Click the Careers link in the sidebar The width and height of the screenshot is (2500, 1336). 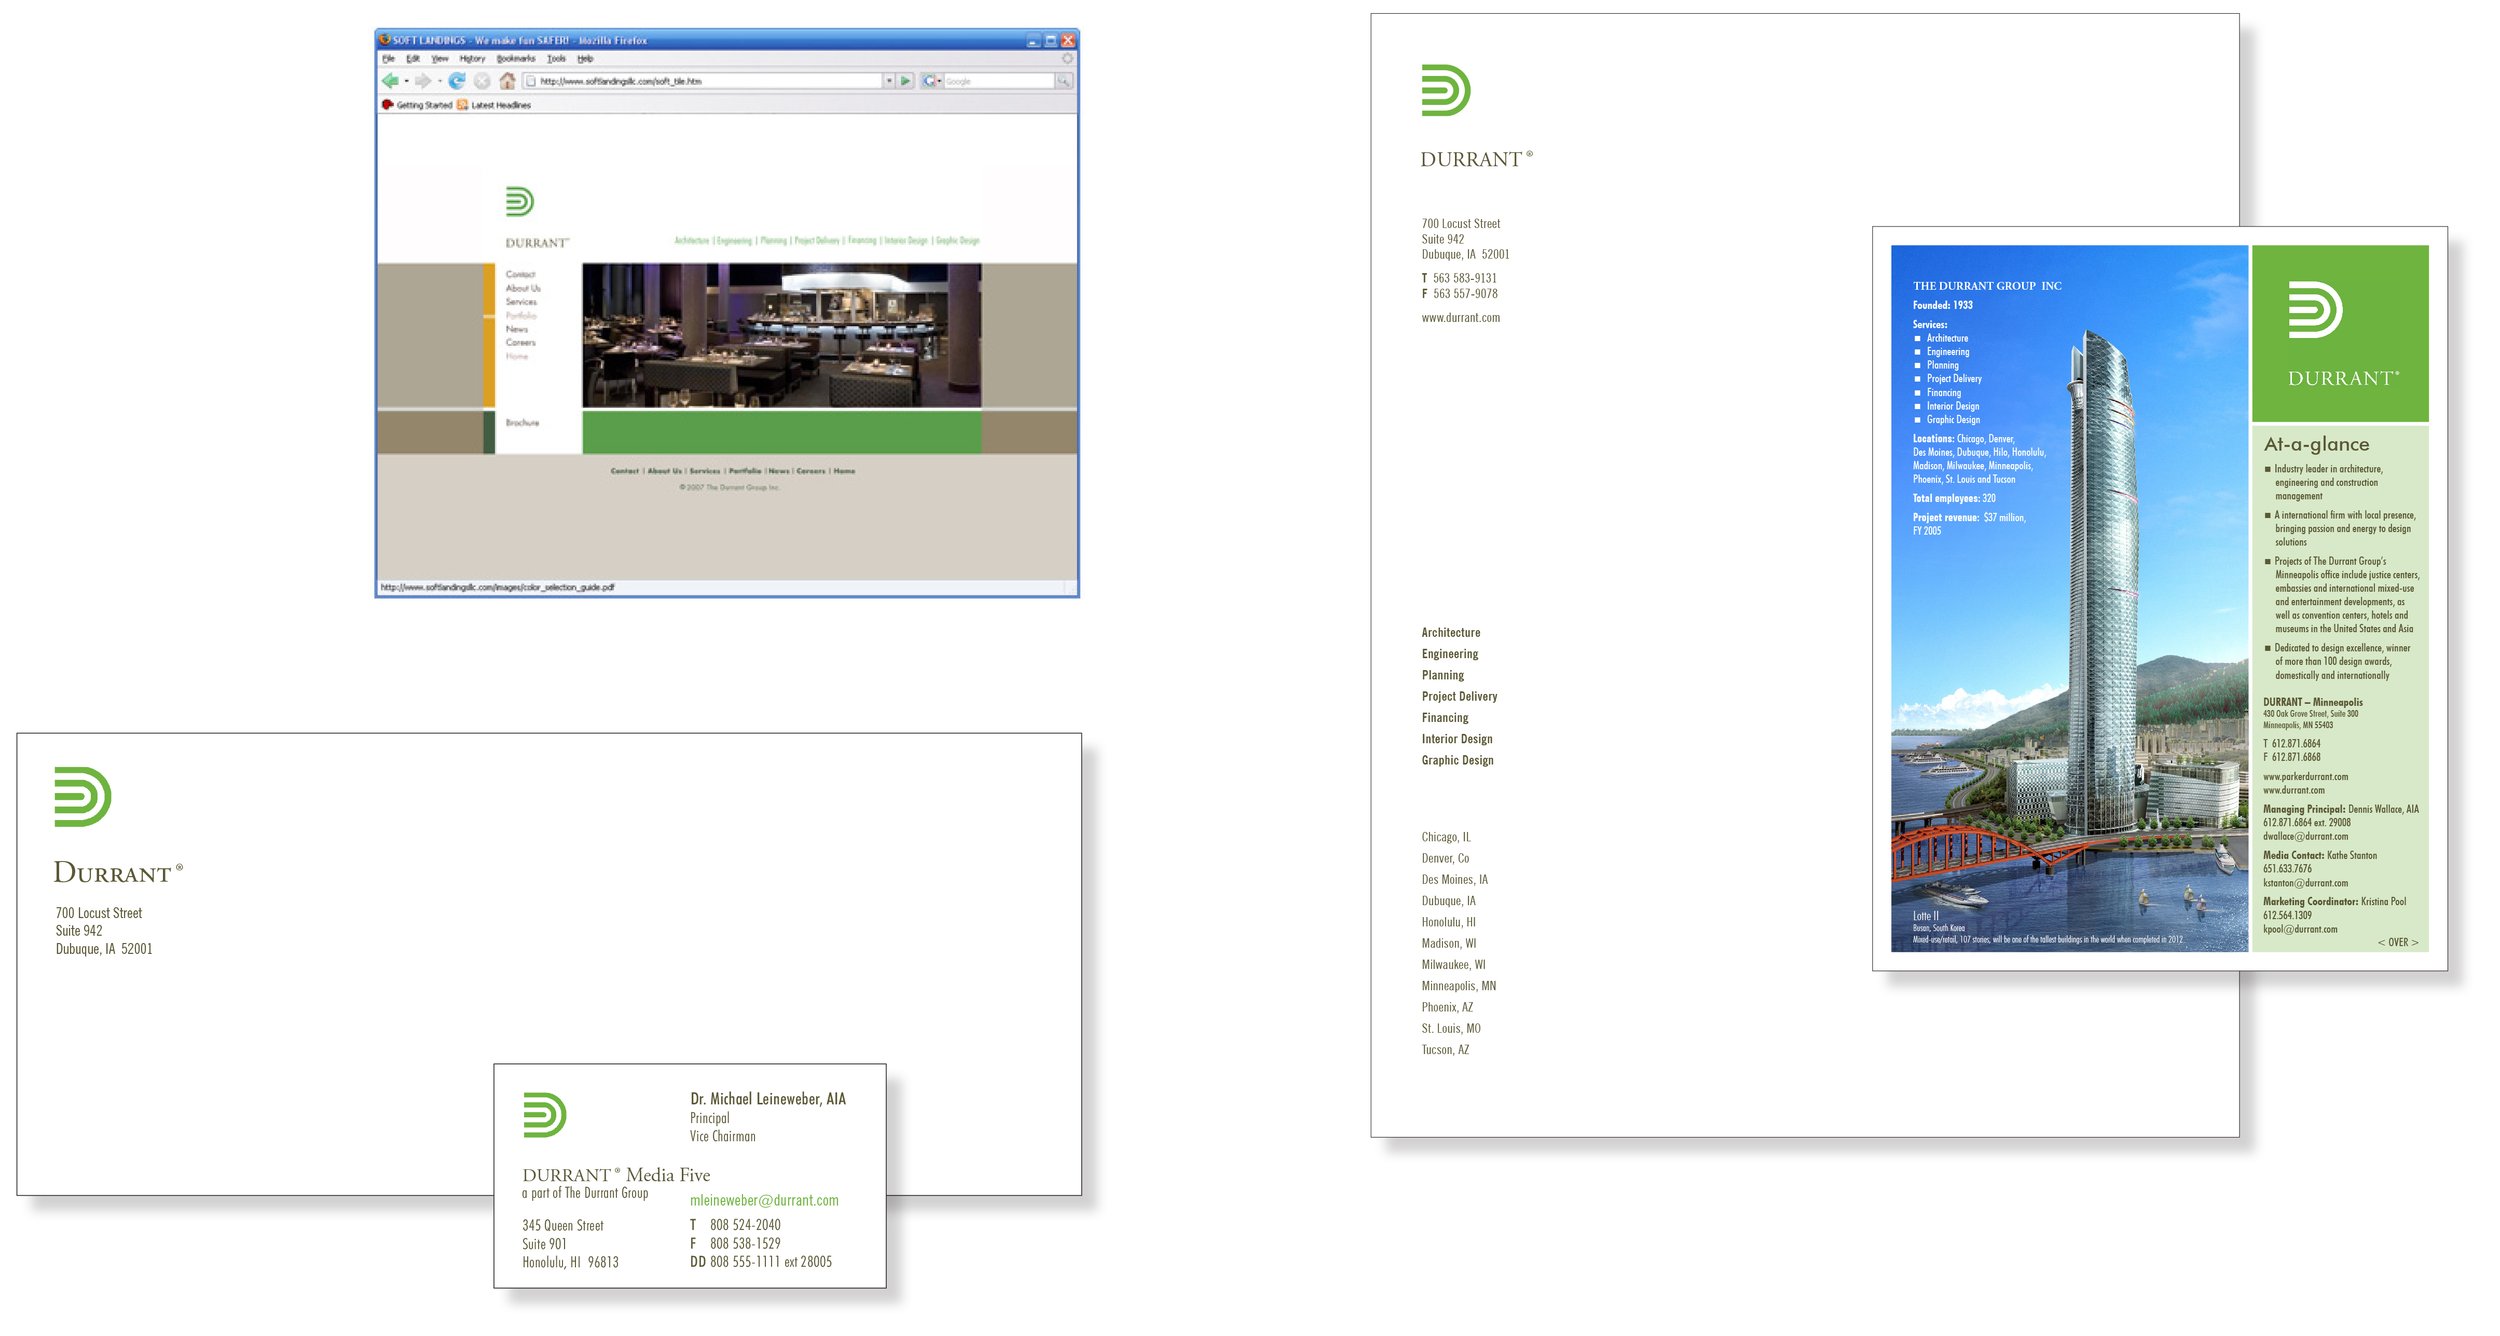[x=520, y=342]
